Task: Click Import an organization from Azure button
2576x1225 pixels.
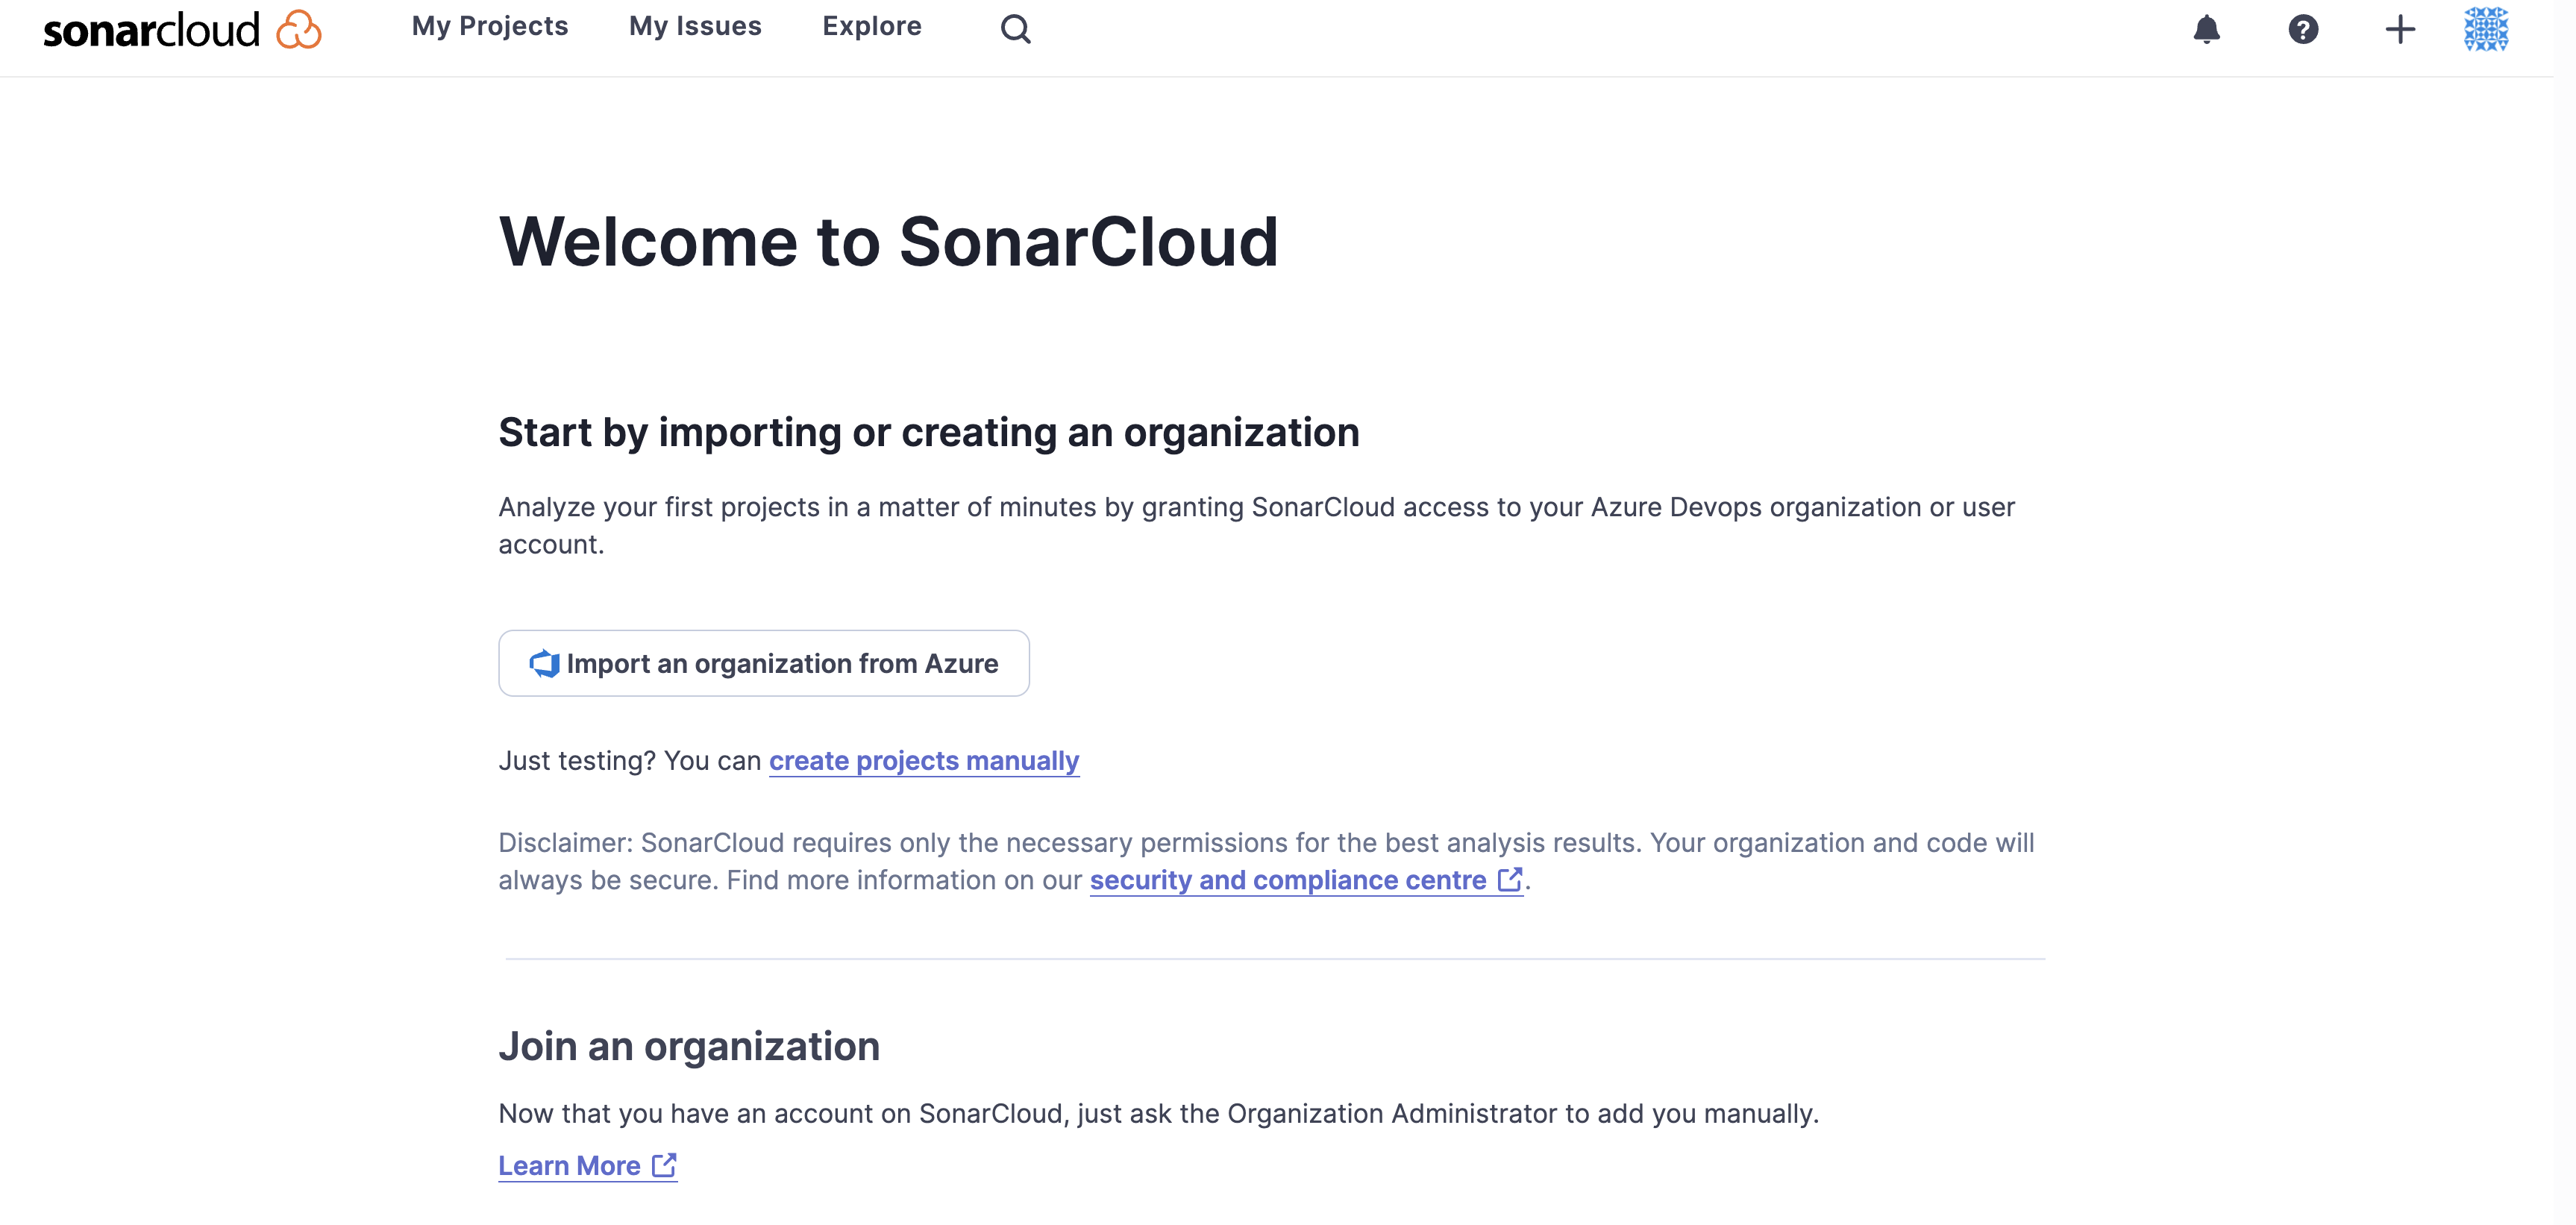Action: [762, 662]
